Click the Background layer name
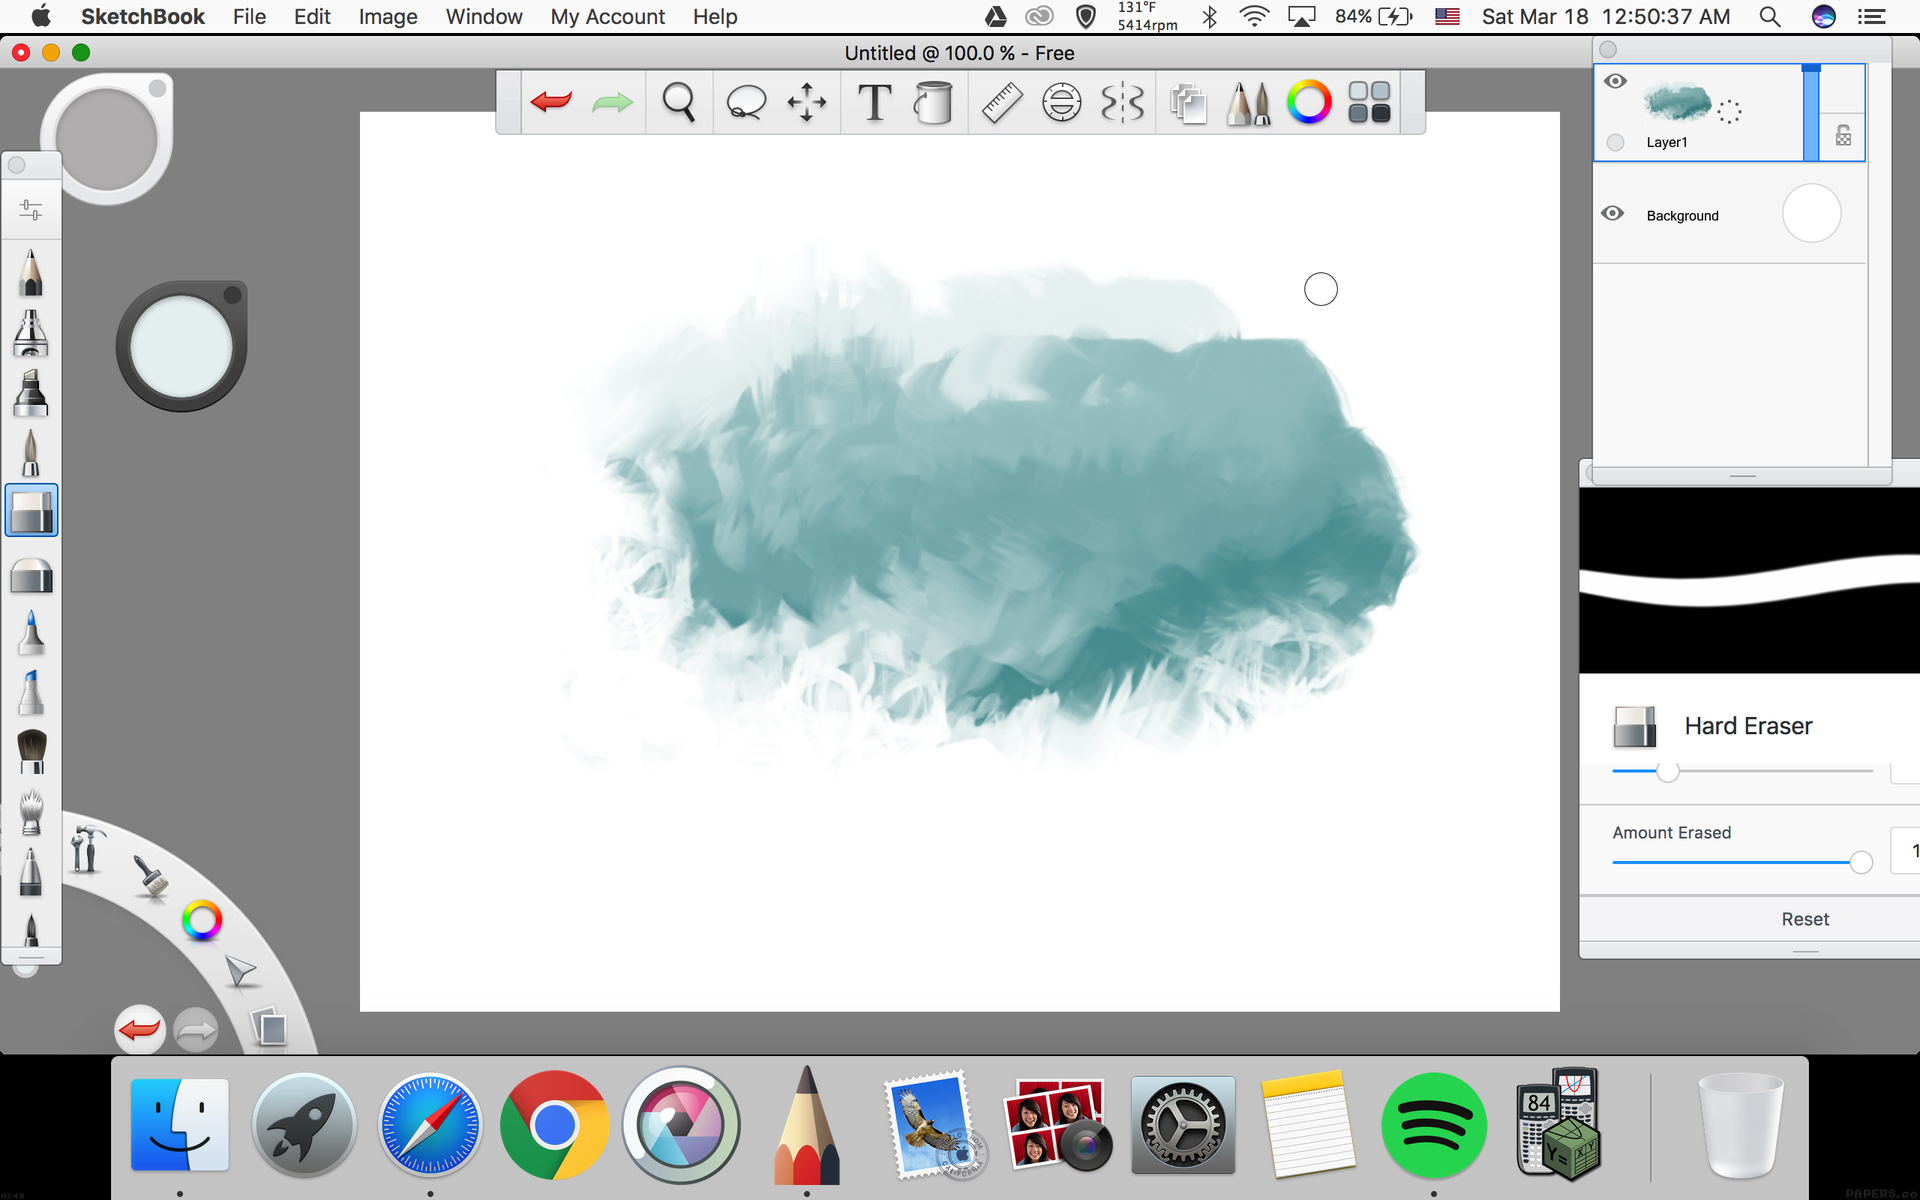The height and width of the screenshot is (1200, 1920). tap(1682, 215)
